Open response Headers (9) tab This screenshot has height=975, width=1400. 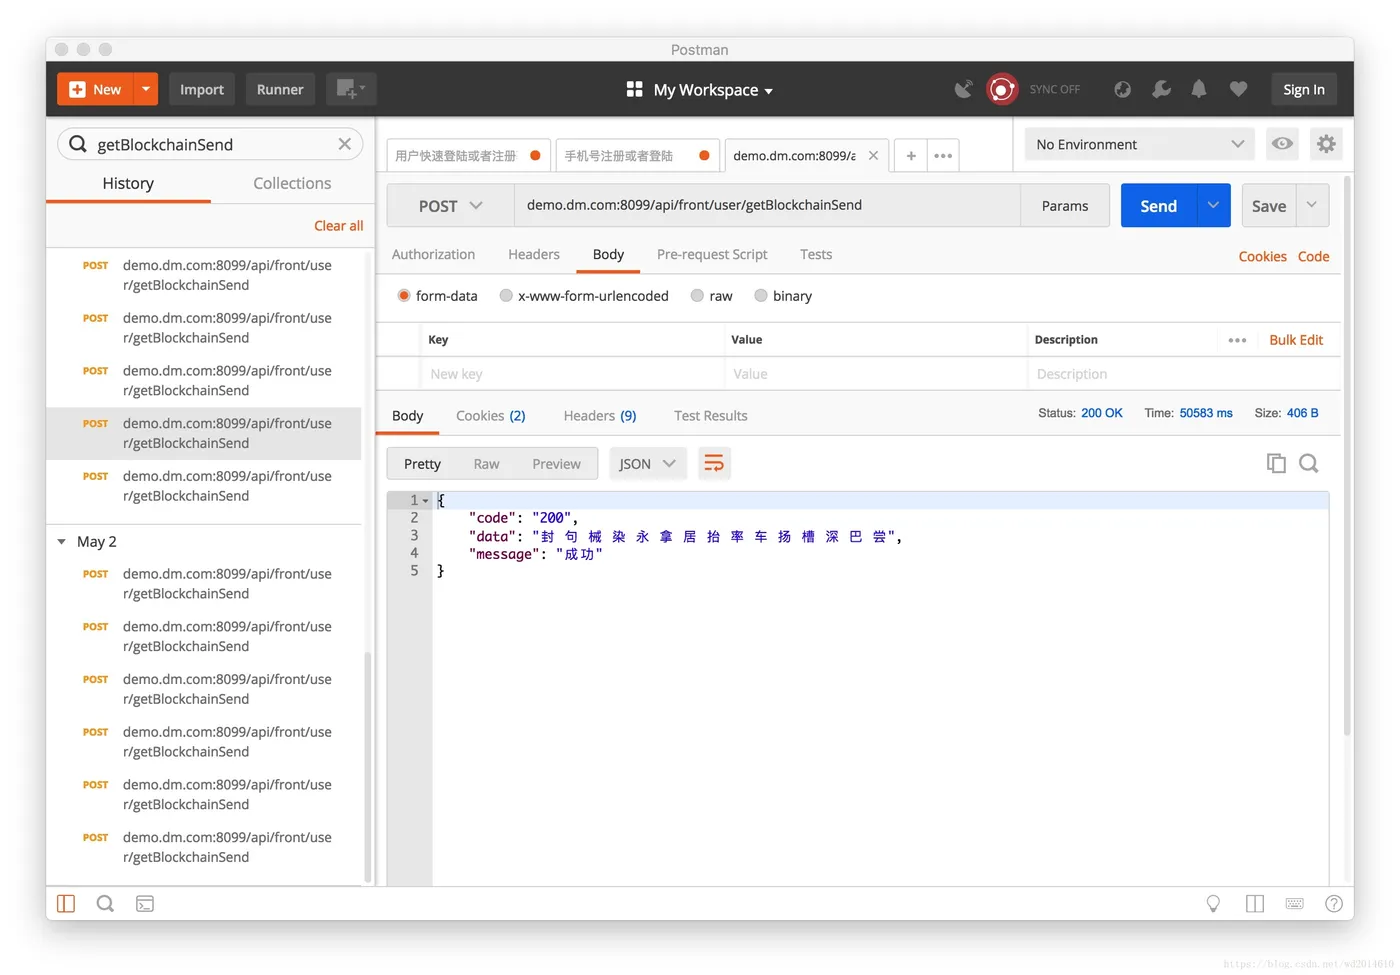[600, 415]
